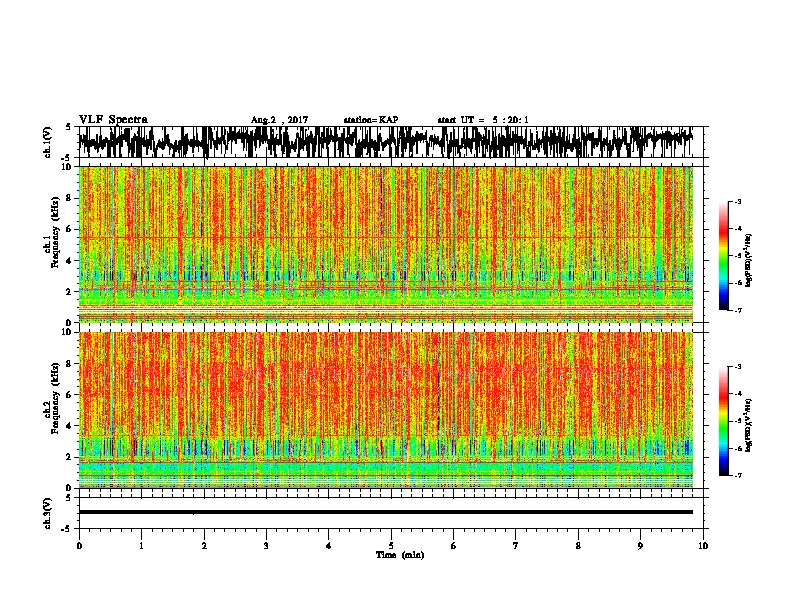Click the time axis tick label "10"
This screenshot has height=612, width=792.
703,546
